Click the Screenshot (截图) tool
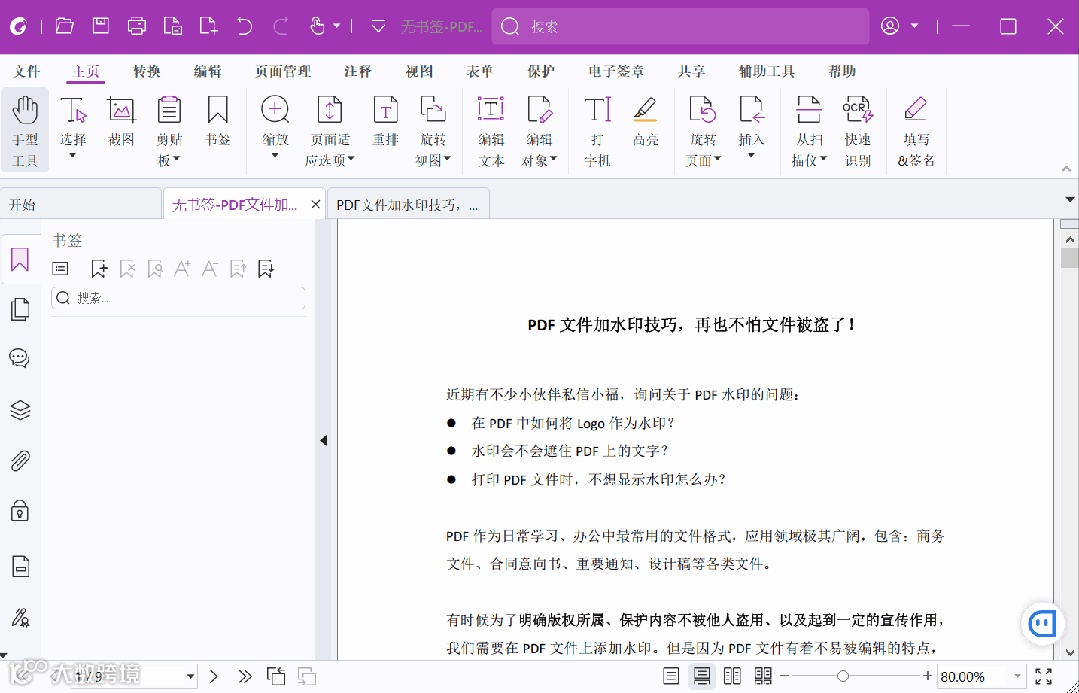1079x693 pixels. [121, 122]
